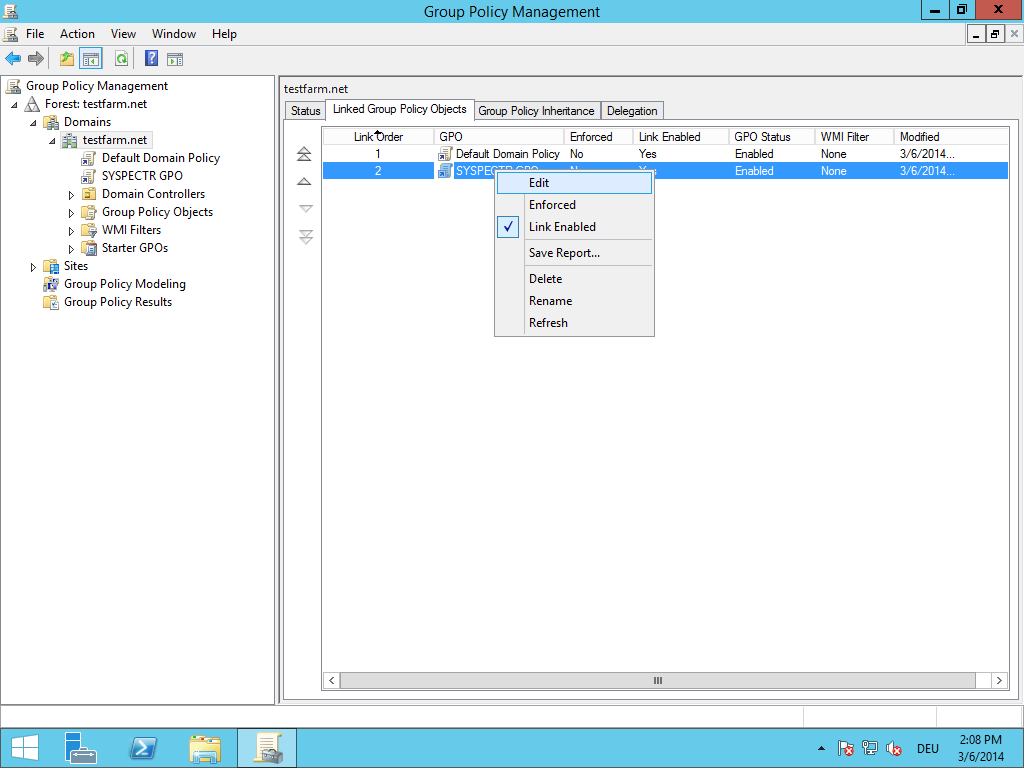Screen dimensions: 1024x768
Task: Open the Window menu
Action: pos(174,34)
